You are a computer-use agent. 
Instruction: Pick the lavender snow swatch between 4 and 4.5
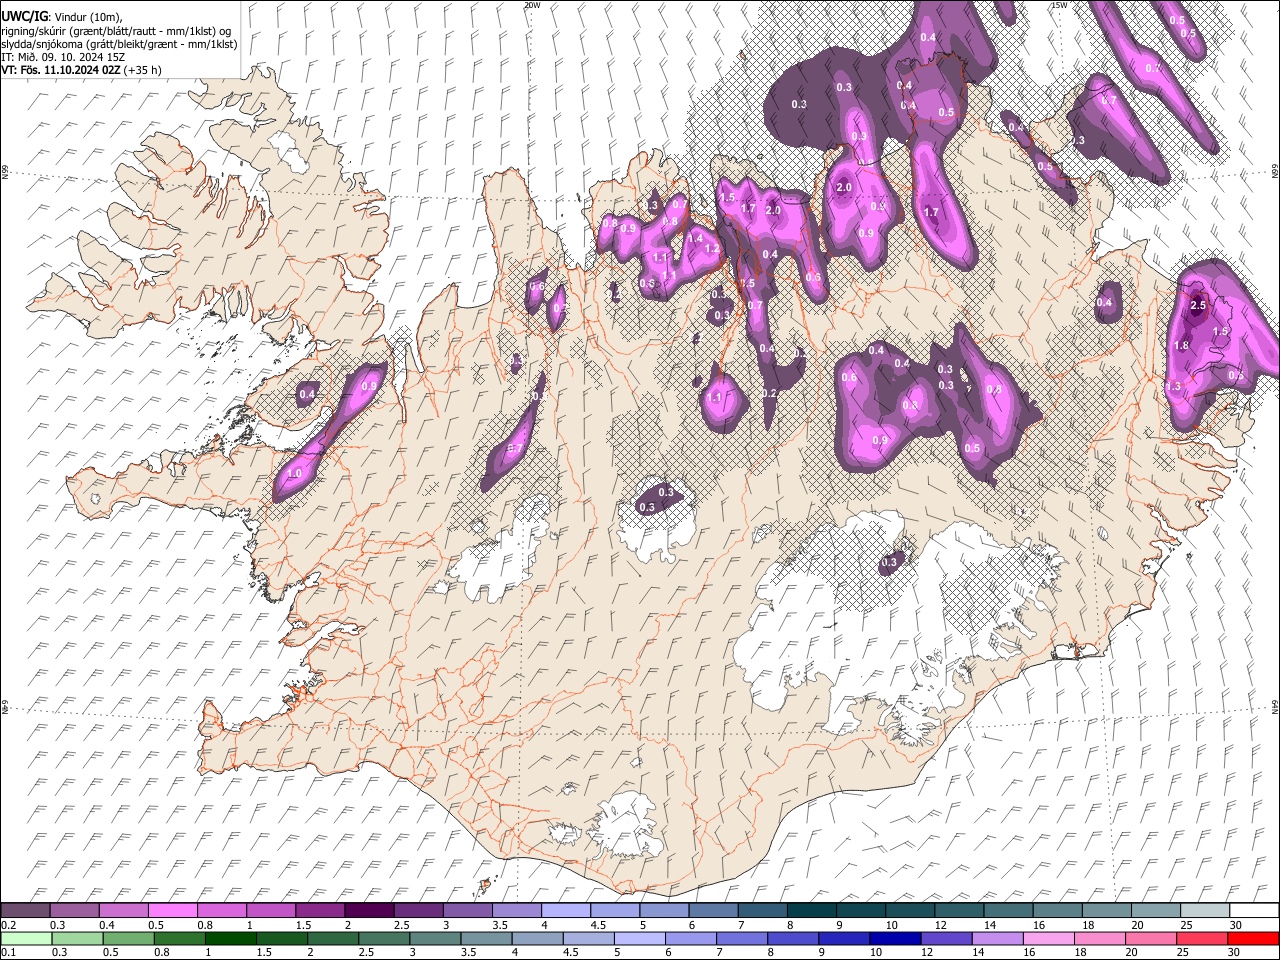[565, 910]
